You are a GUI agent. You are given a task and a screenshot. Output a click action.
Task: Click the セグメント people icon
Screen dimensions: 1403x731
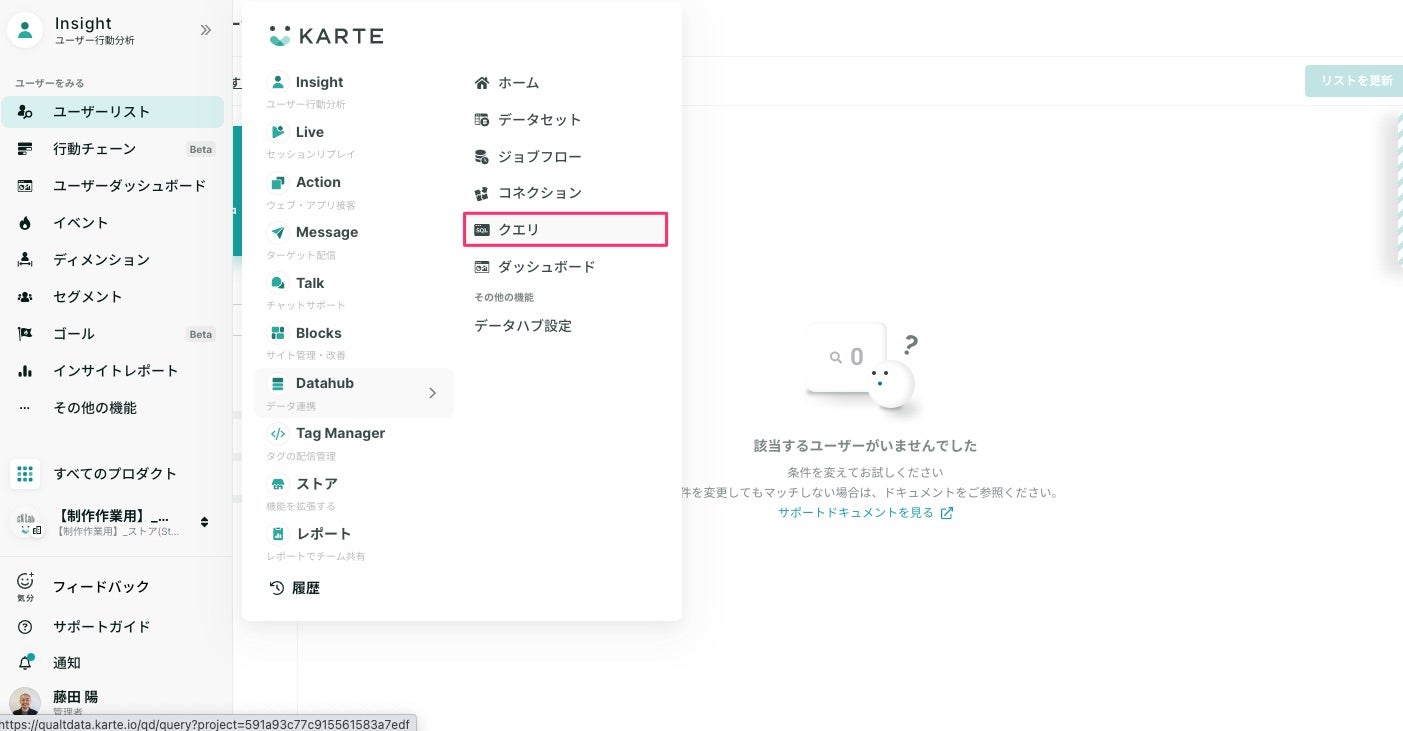(26, 297)
